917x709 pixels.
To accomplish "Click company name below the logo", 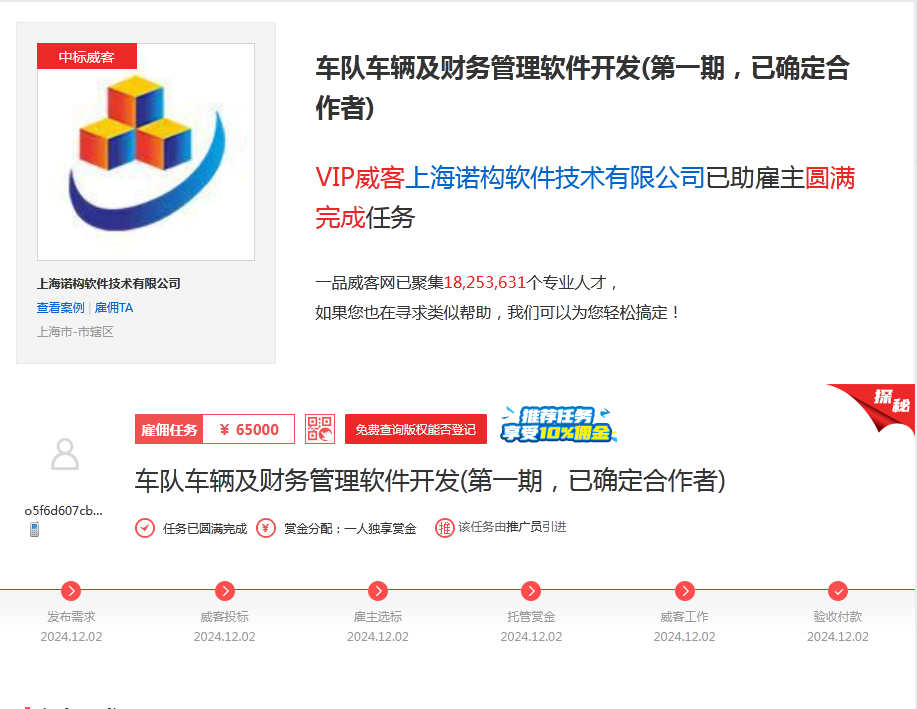I will pos(109,284).
